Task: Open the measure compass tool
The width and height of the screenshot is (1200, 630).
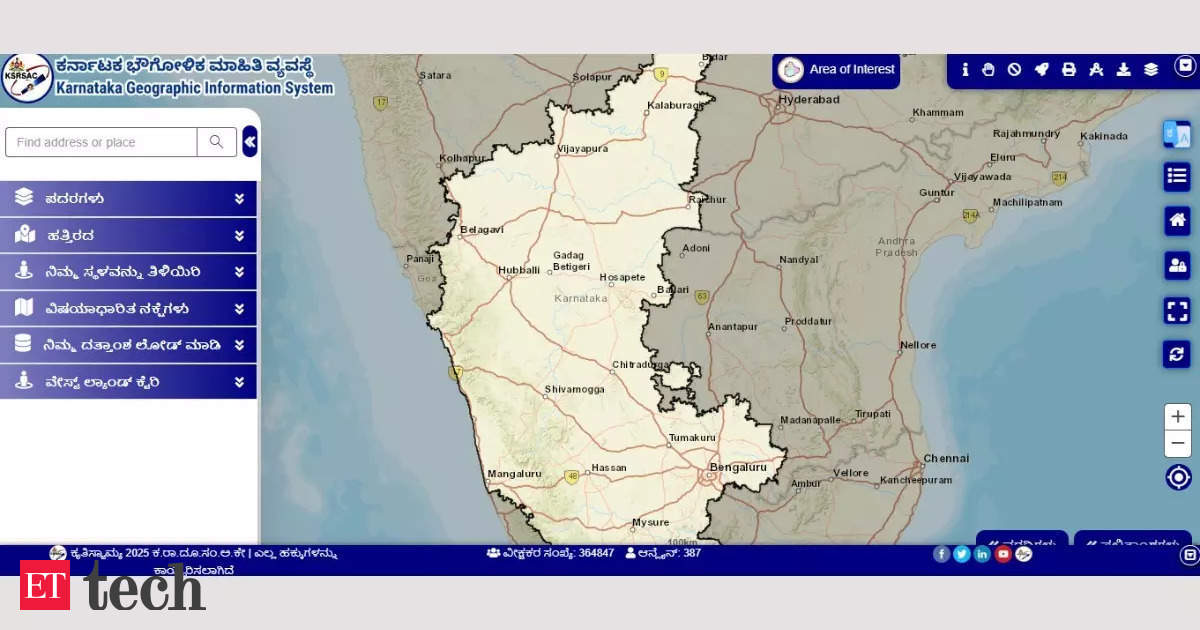Action: coord(1096,70)
